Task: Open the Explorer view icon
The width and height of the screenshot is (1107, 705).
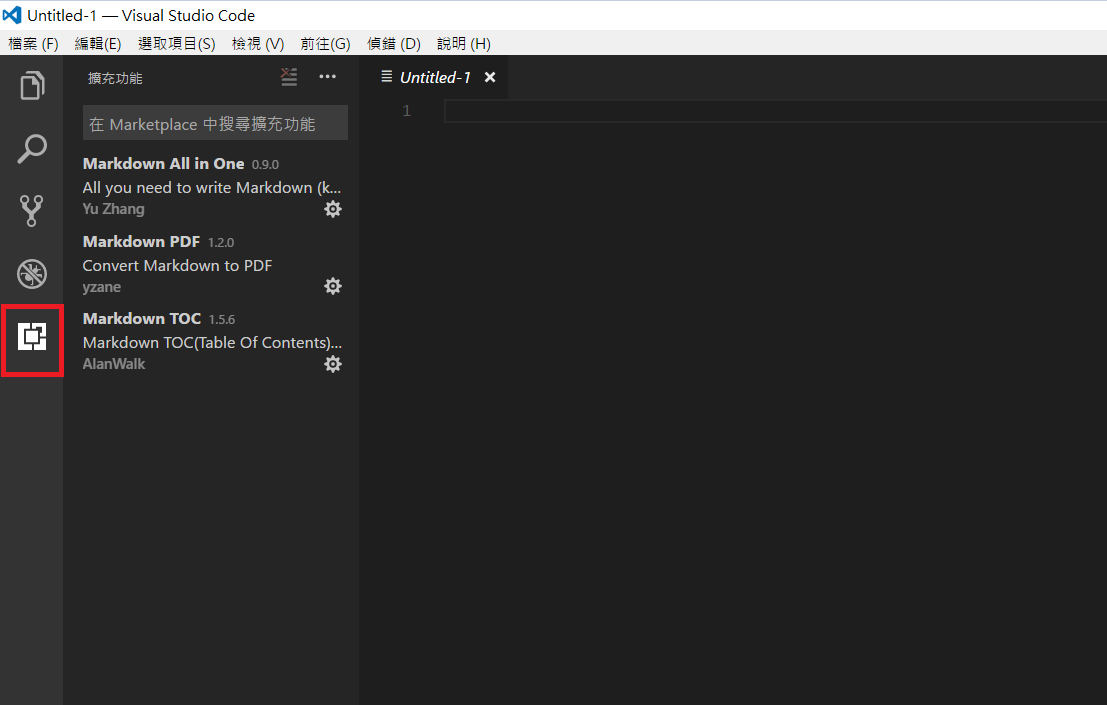Action: coord(31,85)
